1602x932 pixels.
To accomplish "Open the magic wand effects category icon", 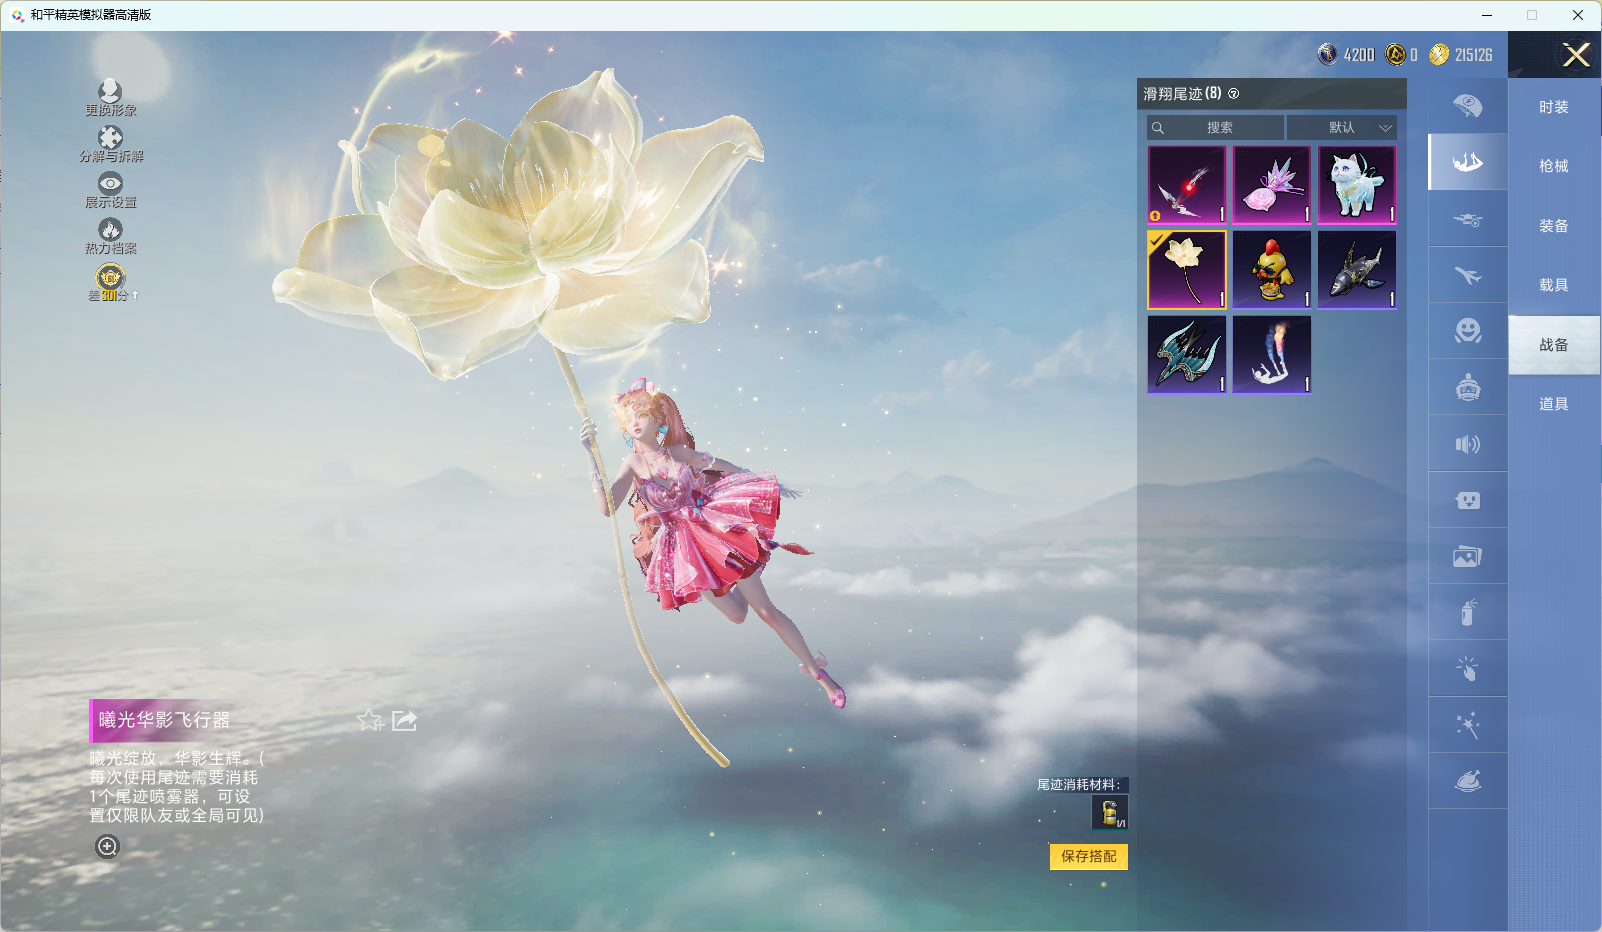I will tap(1467, 724).
